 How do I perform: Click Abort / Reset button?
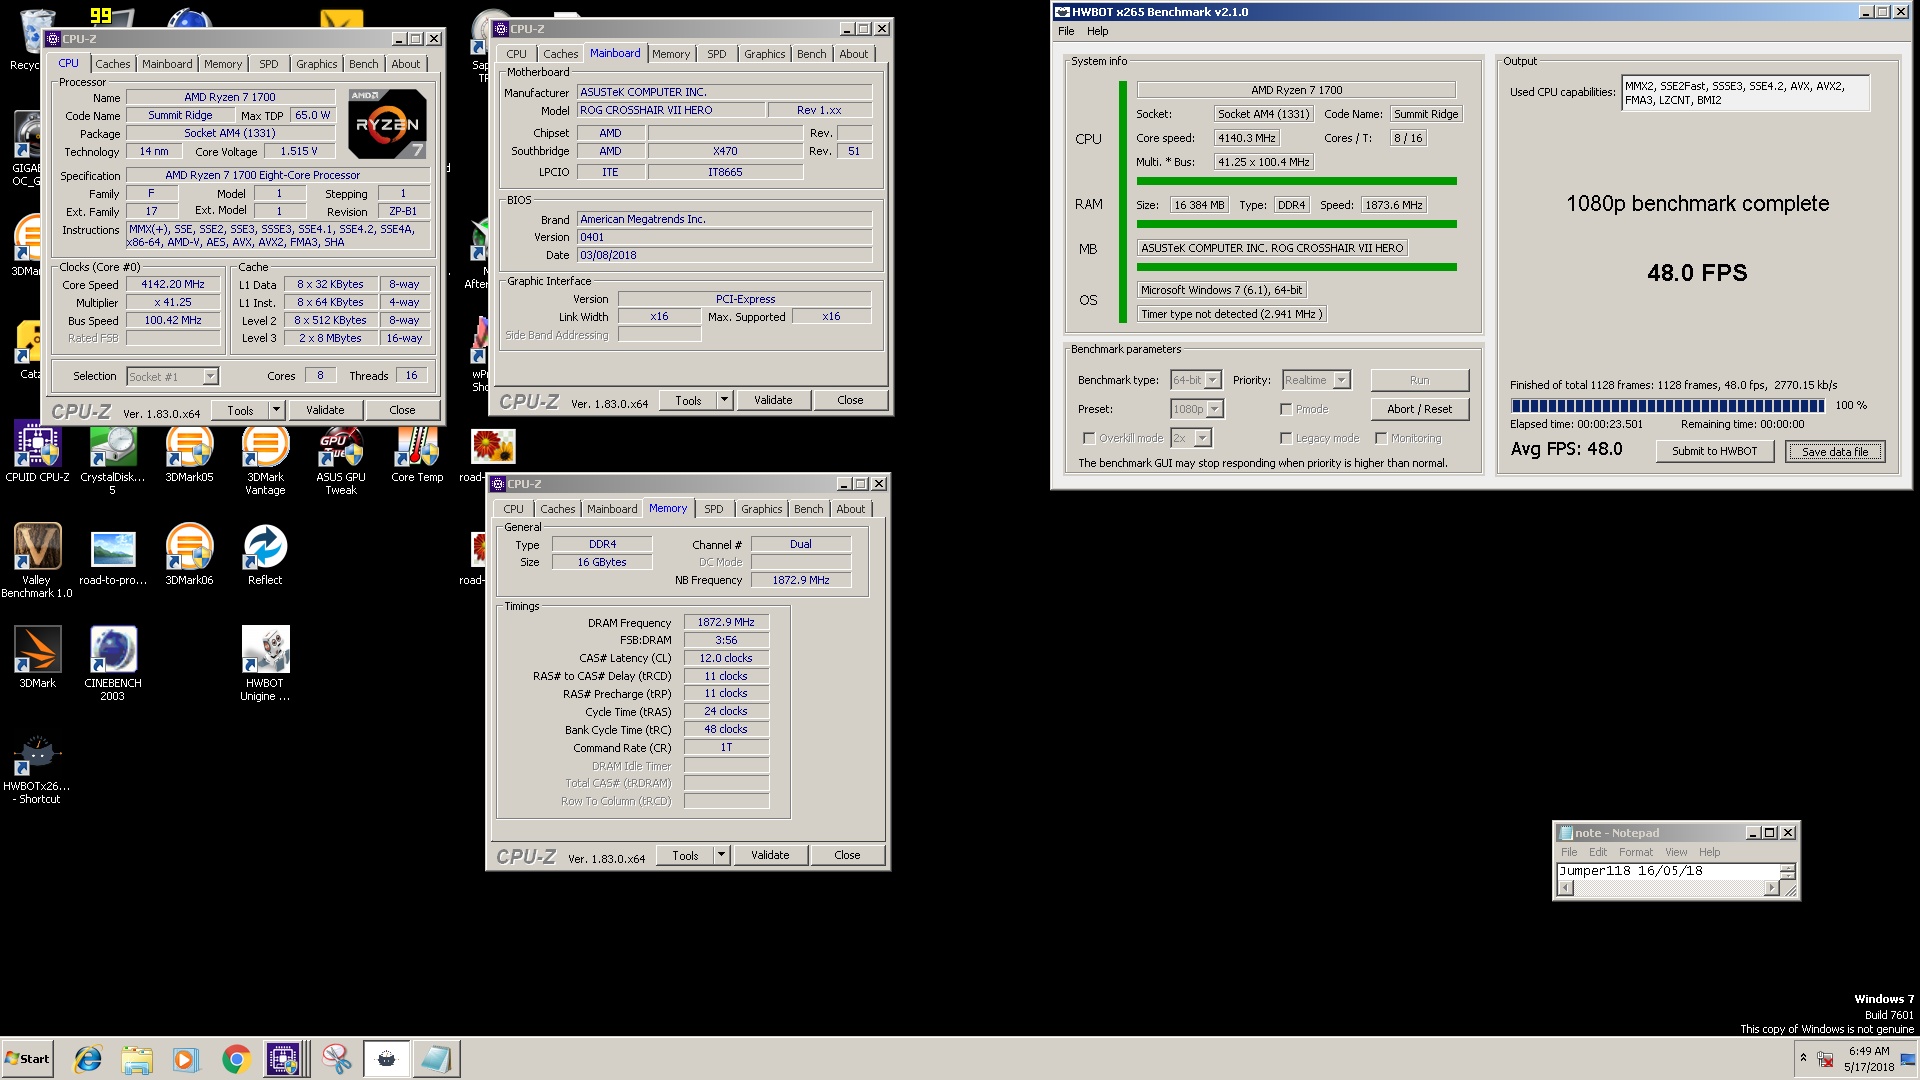coord(1419,409)
